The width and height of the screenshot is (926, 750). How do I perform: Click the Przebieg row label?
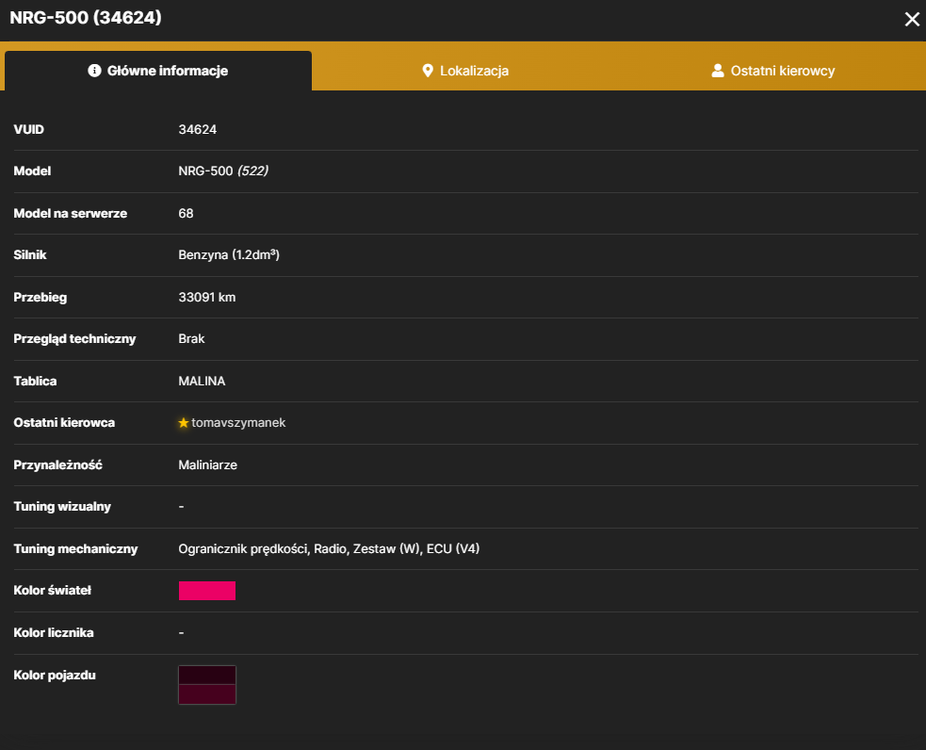point(40,297)
